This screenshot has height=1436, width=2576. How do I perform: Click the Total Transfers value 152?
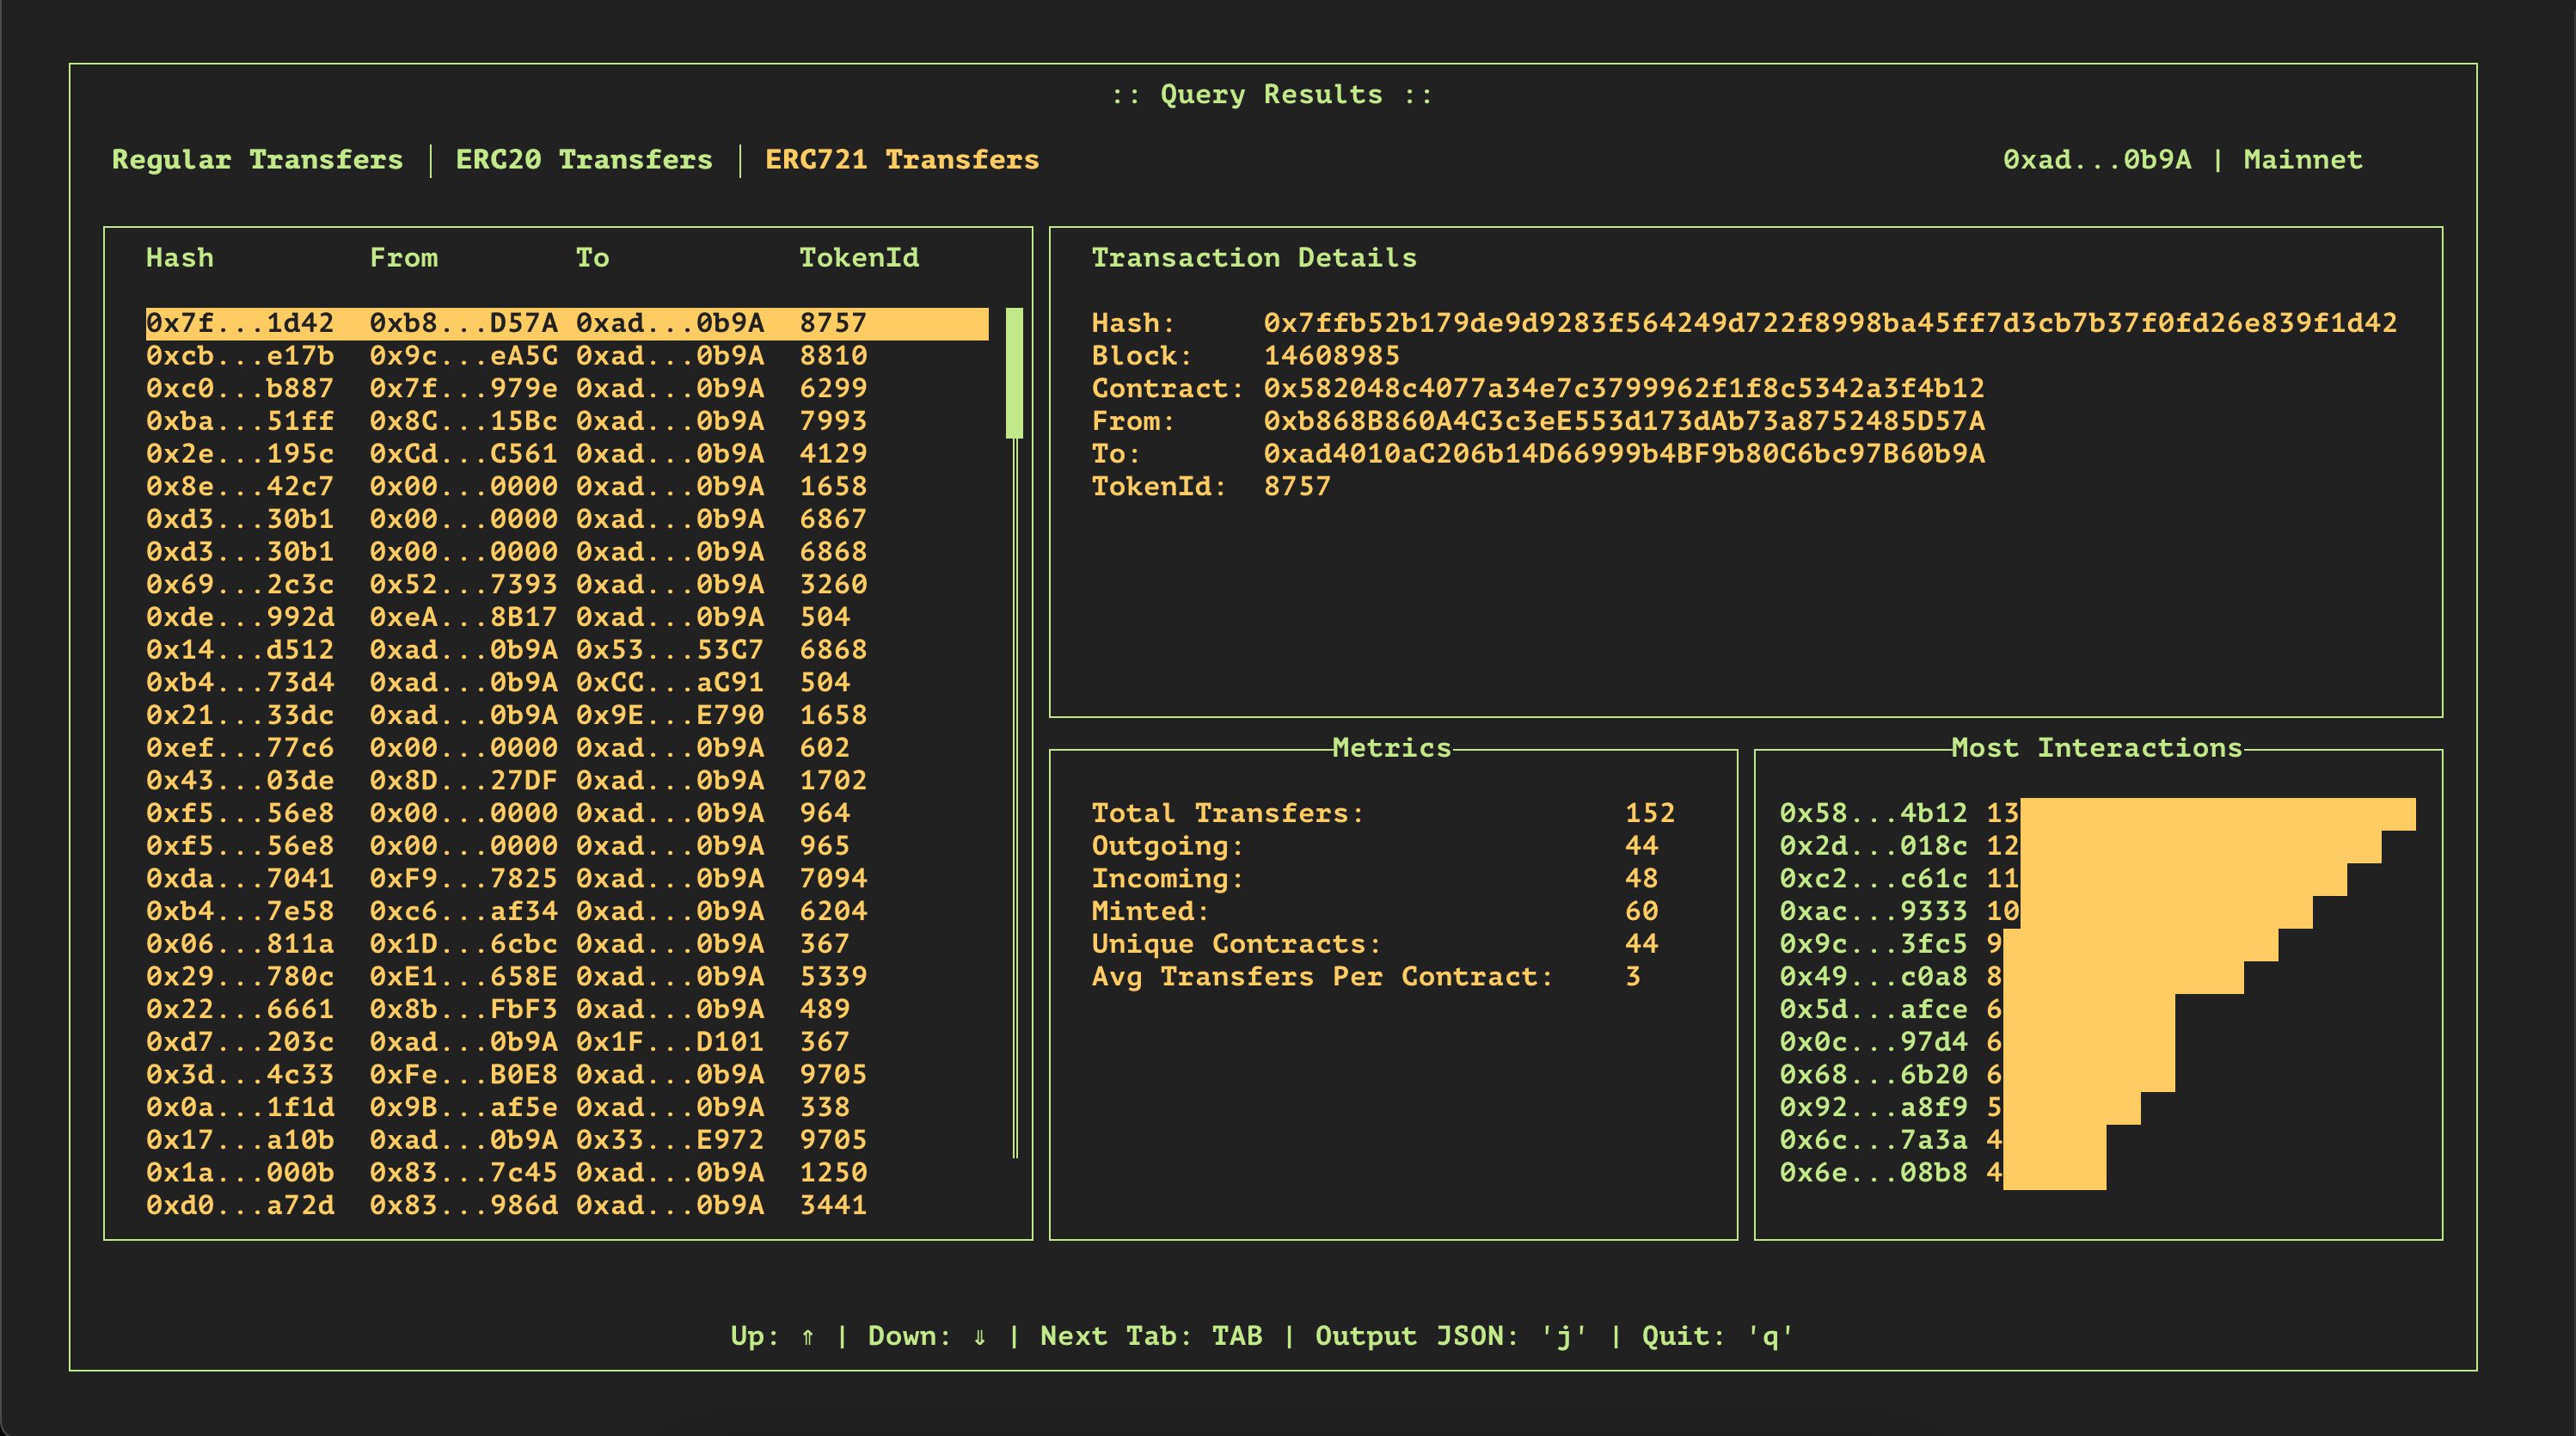1650,814
